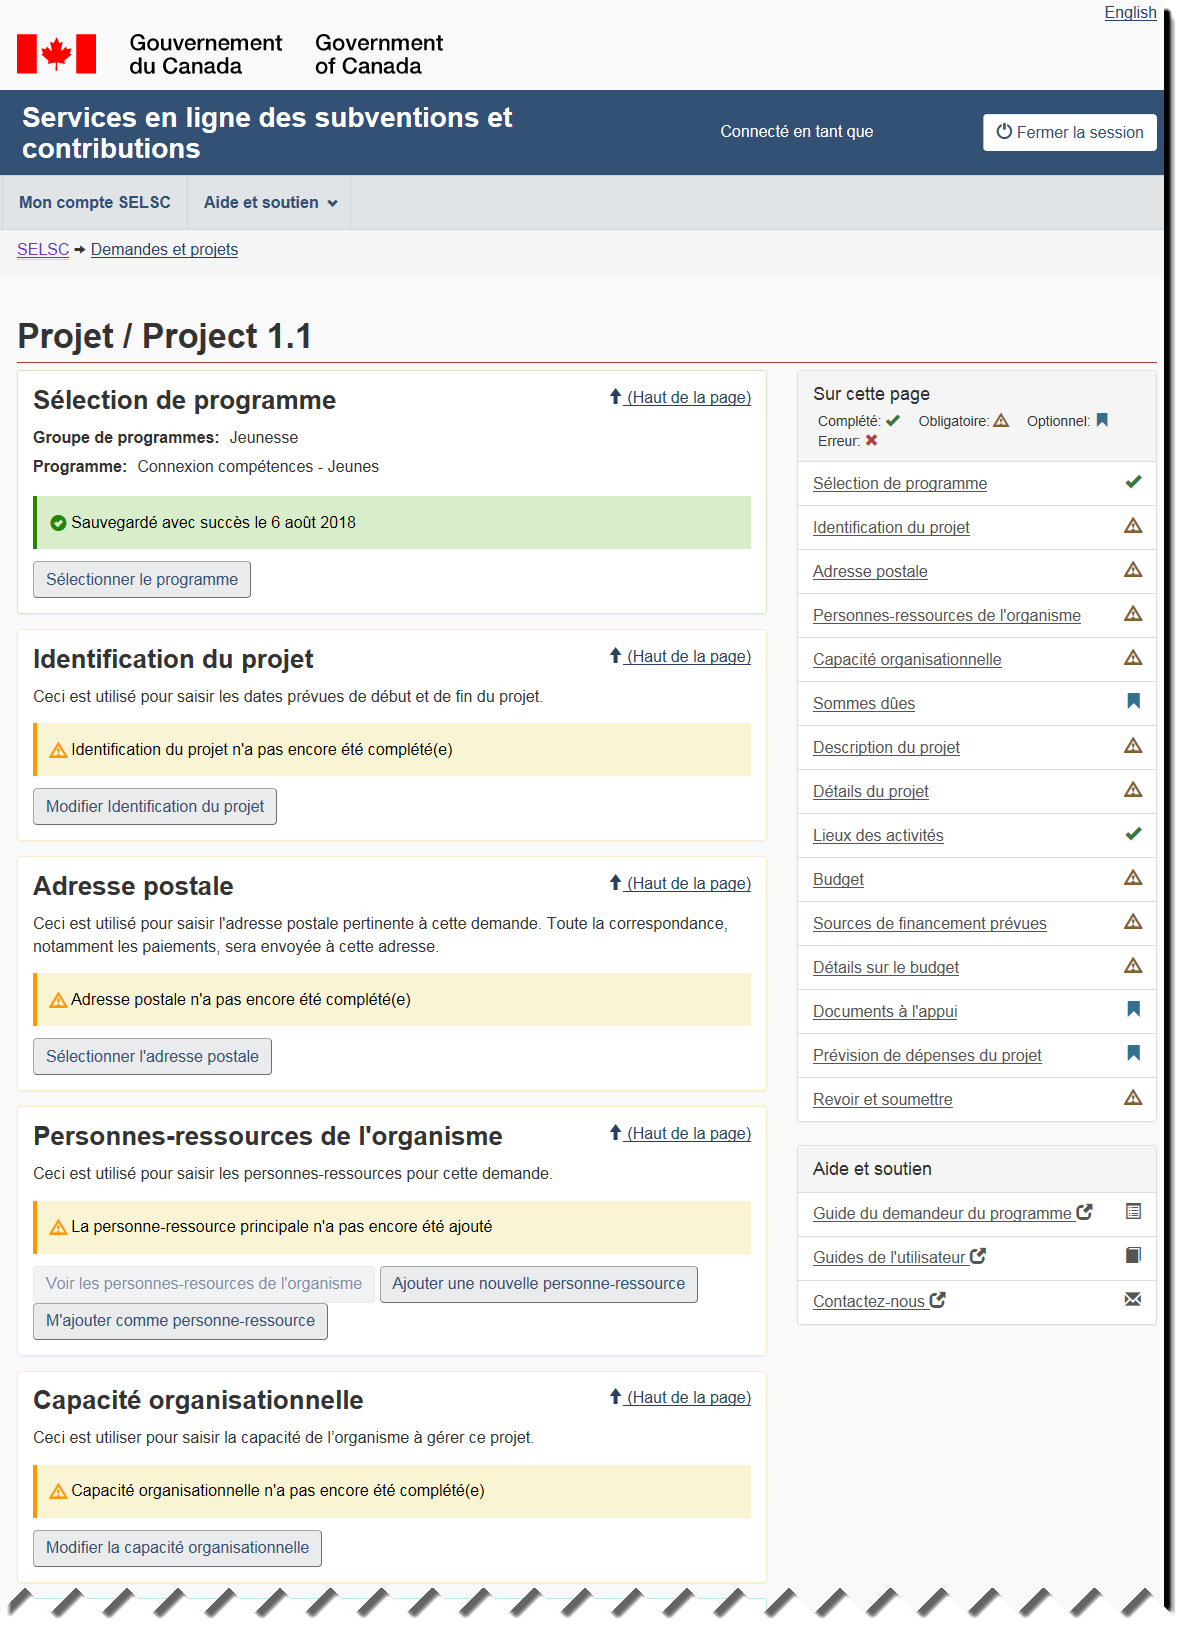Switch the language to English

click(1130, 13)
